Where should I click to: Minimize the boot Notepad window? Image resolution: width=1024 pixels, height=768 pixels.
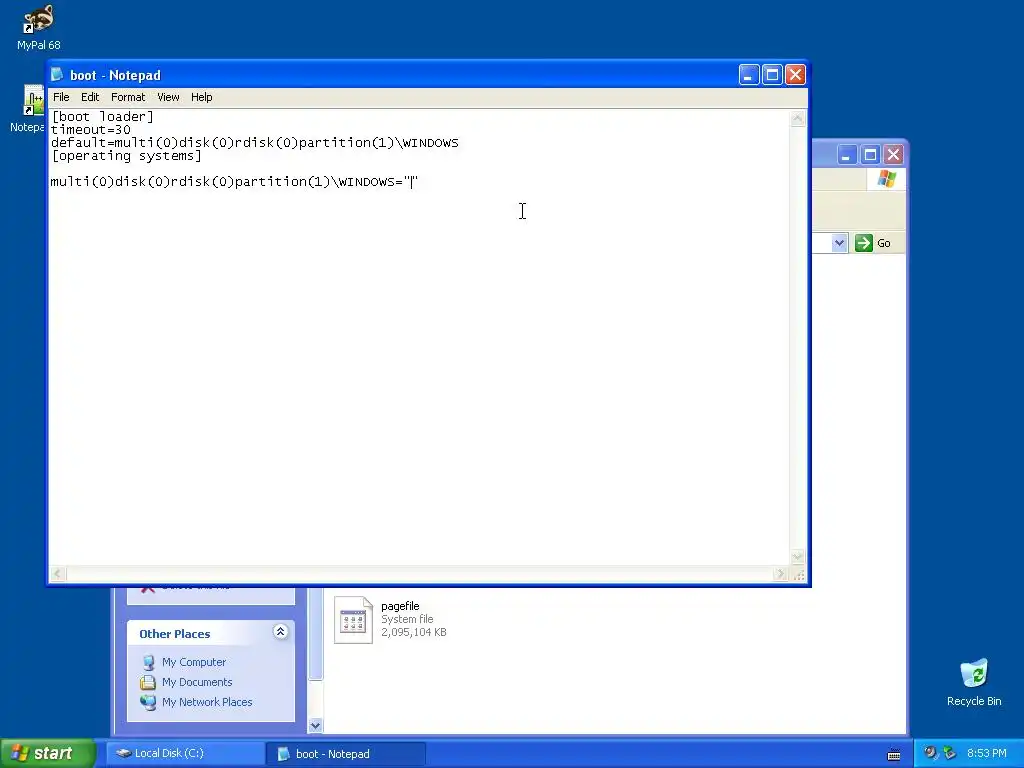click(x=749, y=75)
